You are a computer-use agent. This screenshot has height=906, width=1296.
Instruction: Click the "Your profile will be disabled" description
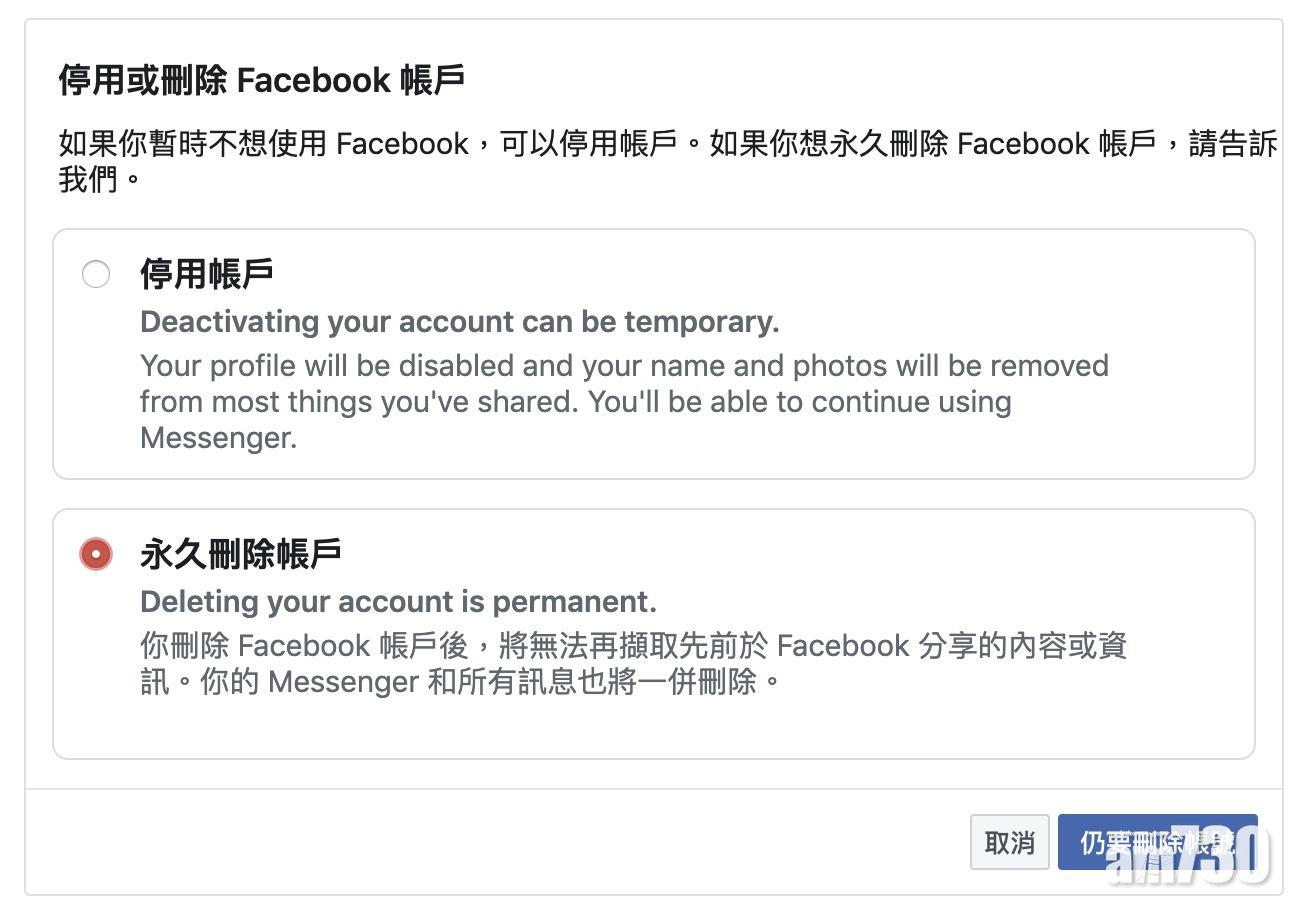click(624, 366)
